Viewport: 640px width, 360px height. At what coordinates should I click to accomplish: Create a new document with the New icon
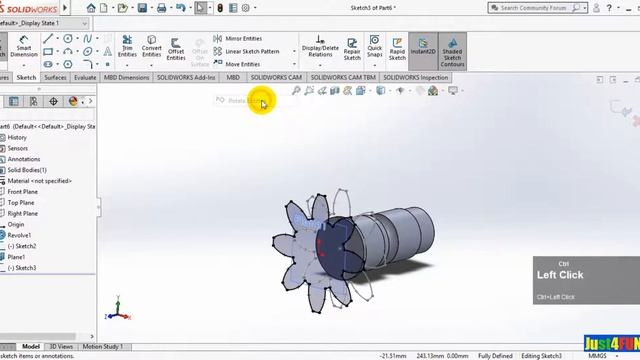coord(104,8)
